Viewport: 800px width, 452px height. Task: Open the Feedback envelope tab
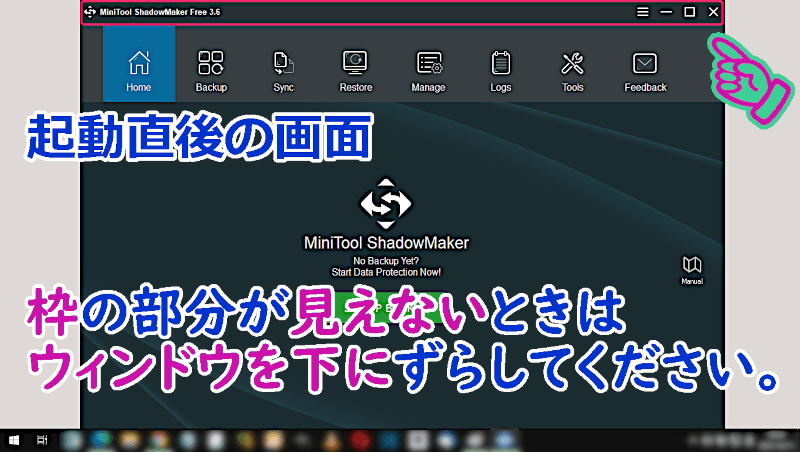pos(645,71)
